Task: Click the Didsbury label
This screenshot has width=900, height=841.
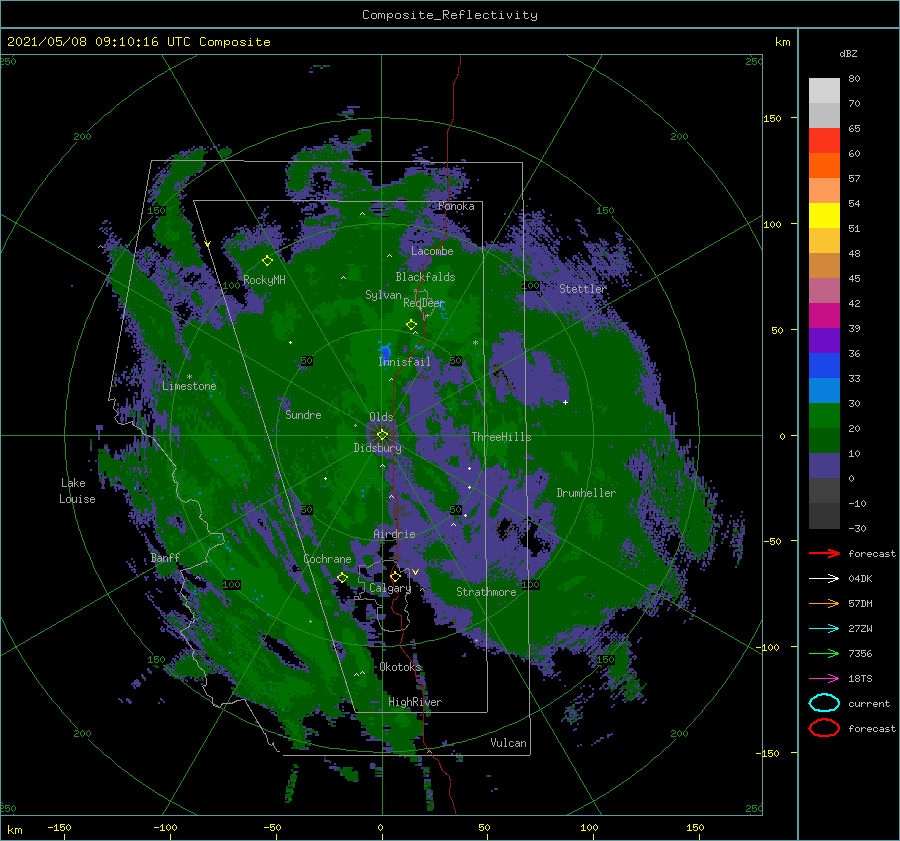Action: [x=378, y=448]
